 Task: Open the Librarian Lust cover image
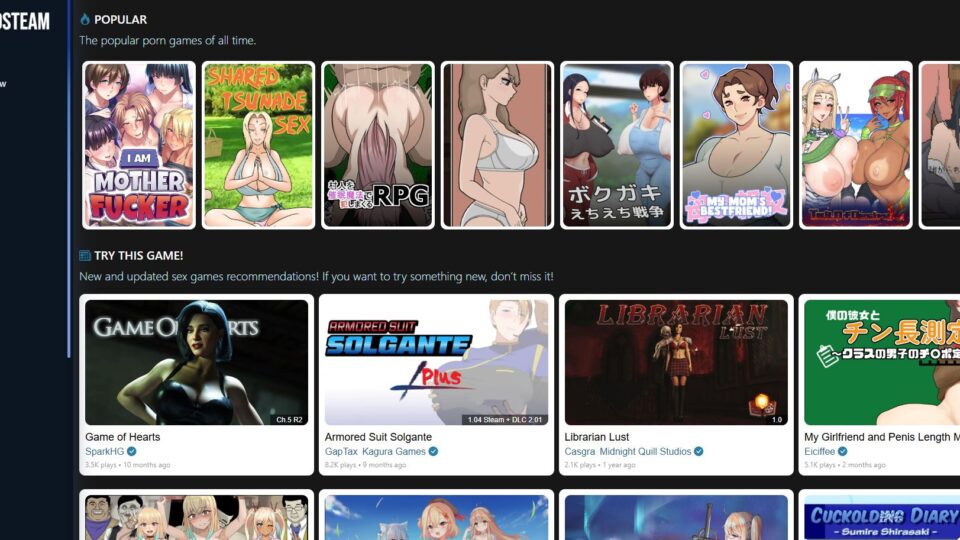(676, 362)
